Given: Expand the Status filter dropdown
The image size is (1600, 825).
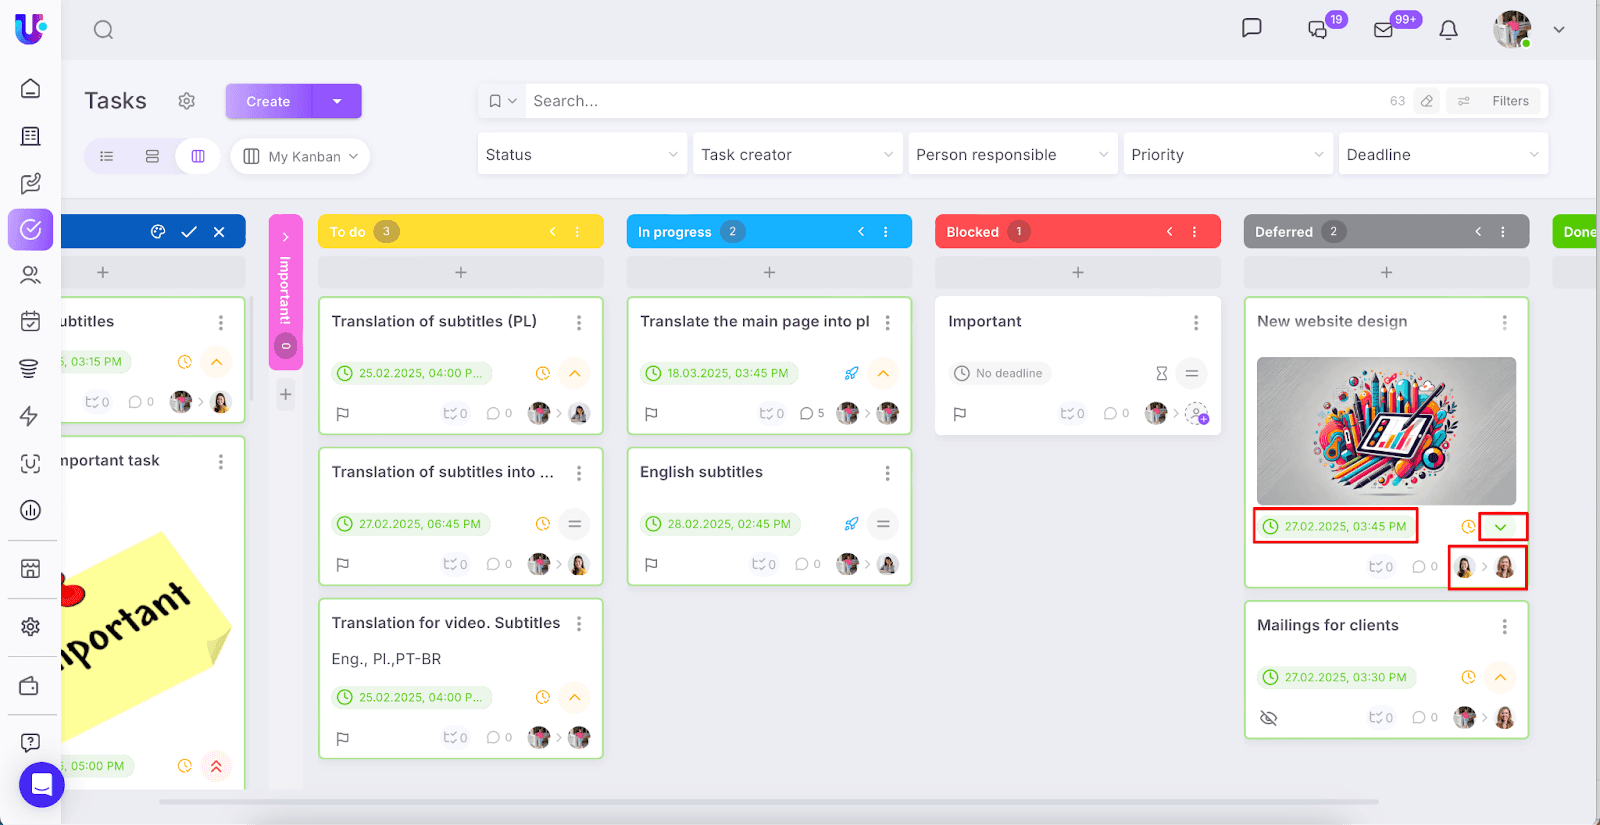Looking at the screenshot, I should (x=582, y=155).
